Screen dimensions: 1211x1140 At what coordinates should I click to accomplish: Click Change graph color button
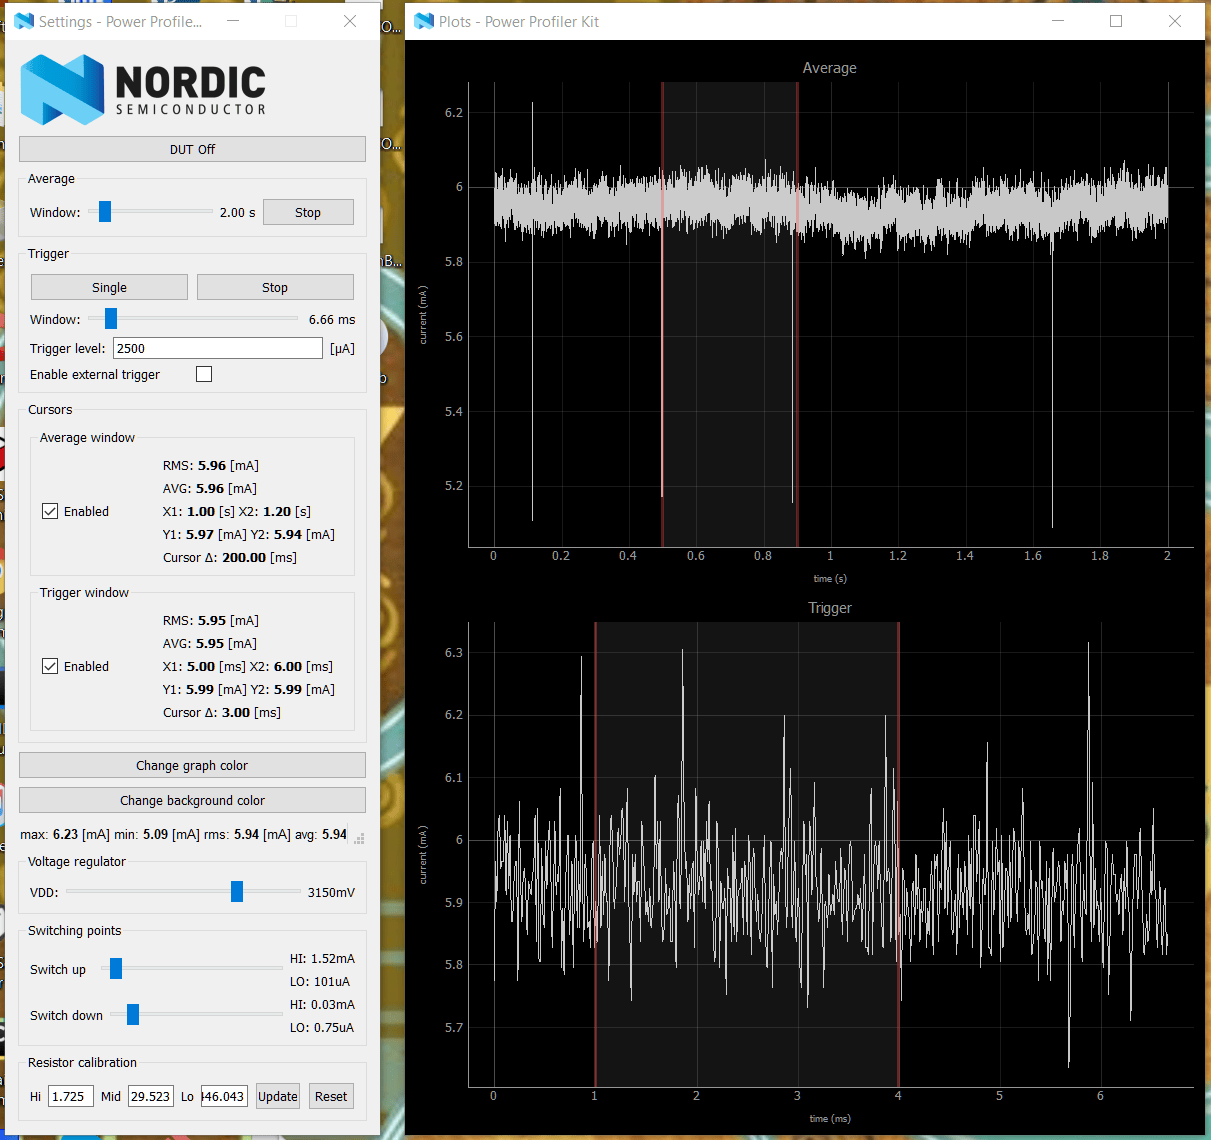[192, 765]
